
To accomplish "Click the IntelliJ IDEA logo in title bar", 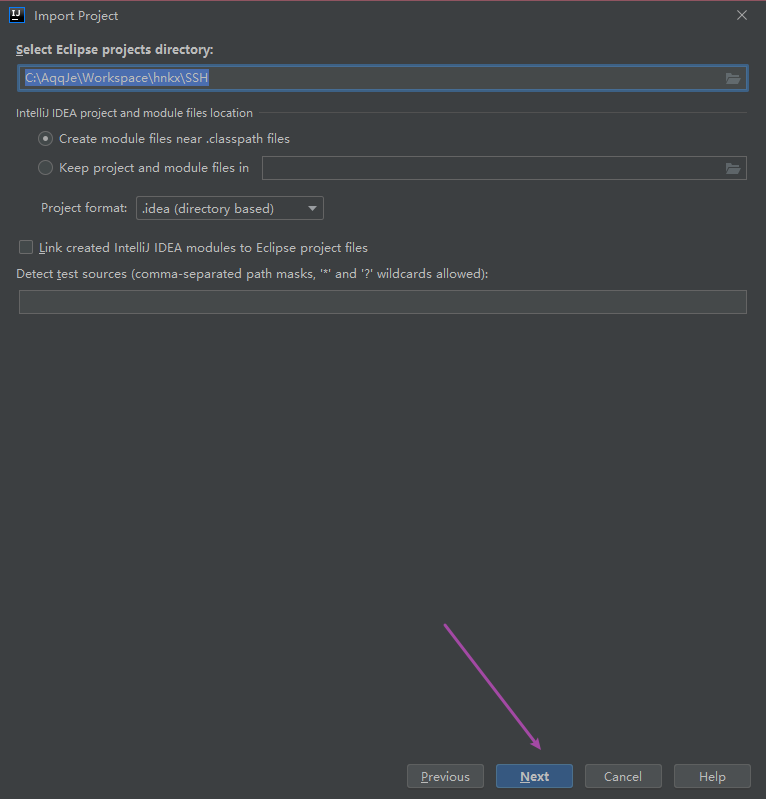I will (17, 15).
